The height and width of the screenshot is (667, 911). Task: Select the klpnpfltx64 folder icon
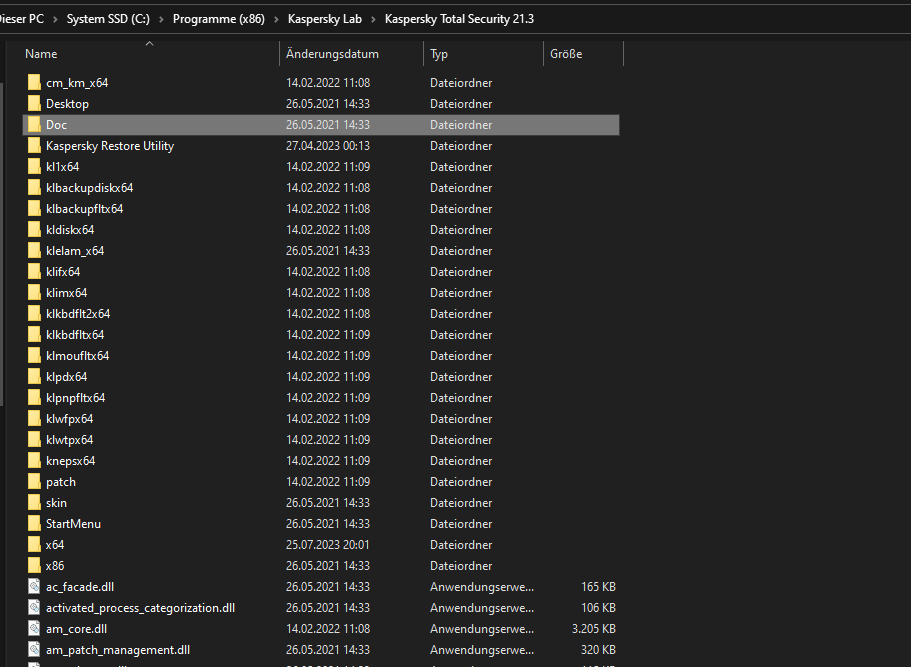[34, 397]
